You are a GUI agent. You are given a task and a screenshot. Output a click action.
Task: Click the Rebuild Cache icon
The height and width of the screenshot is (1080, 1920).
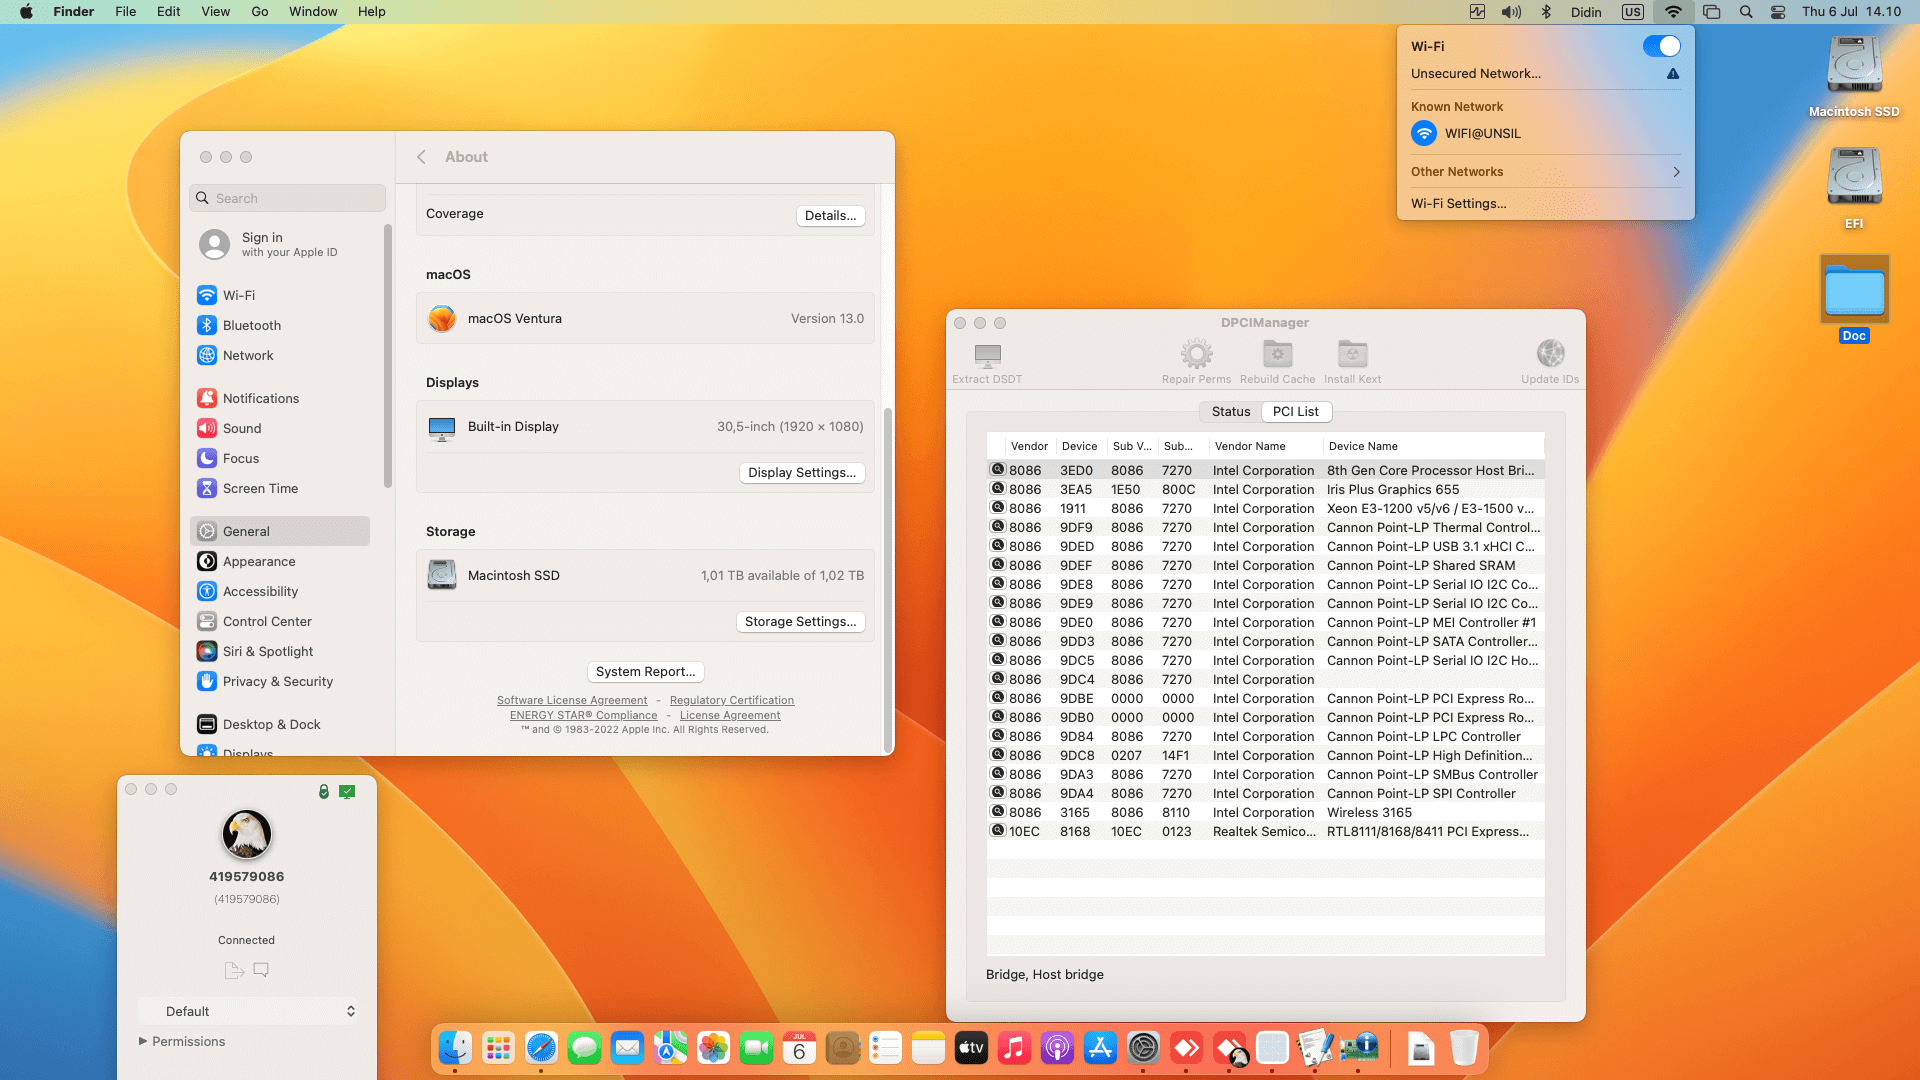1277,355
